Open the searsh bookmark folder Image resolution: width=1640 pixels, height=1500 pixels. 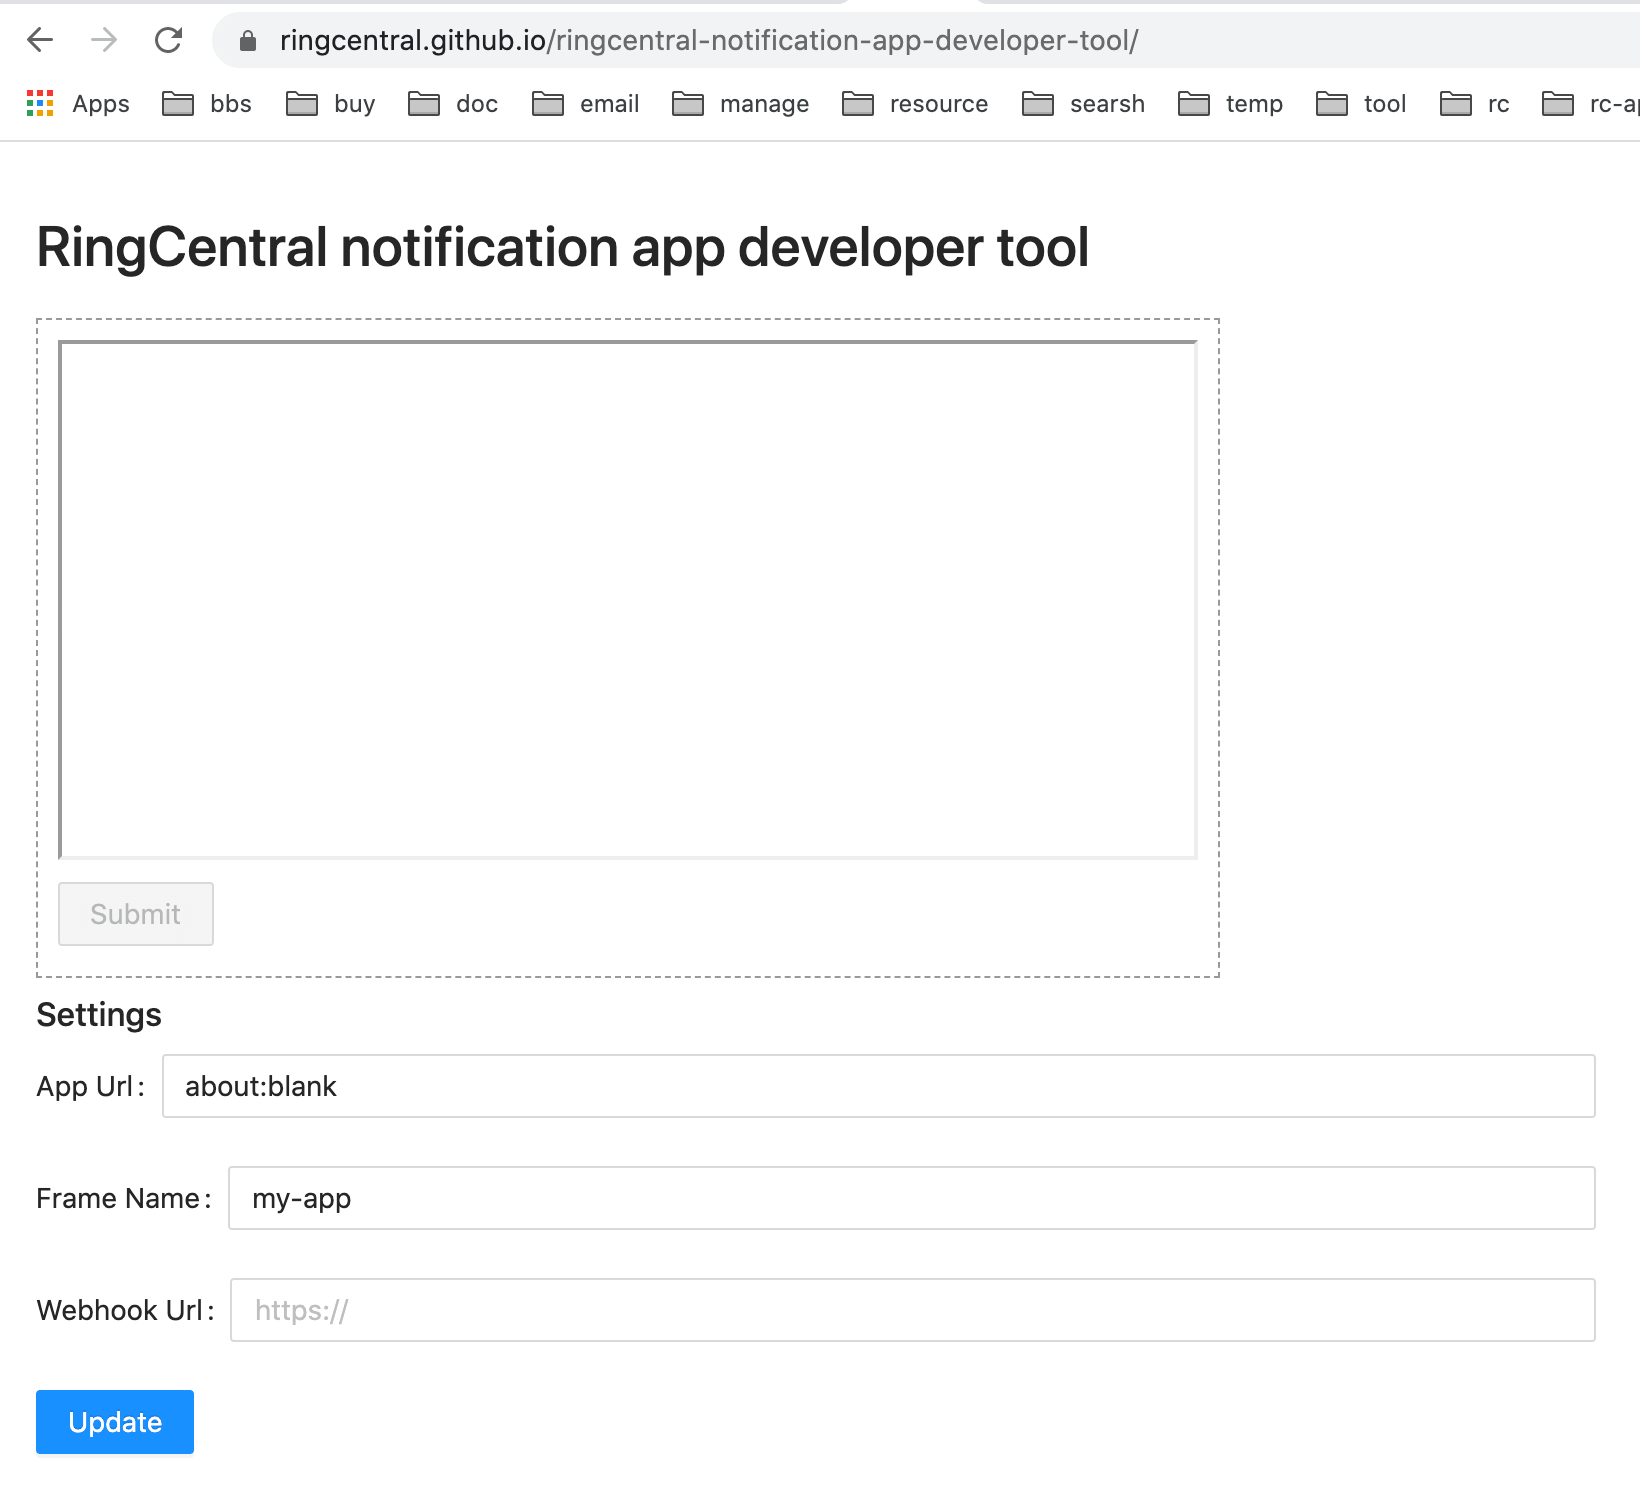(1083, 104)
